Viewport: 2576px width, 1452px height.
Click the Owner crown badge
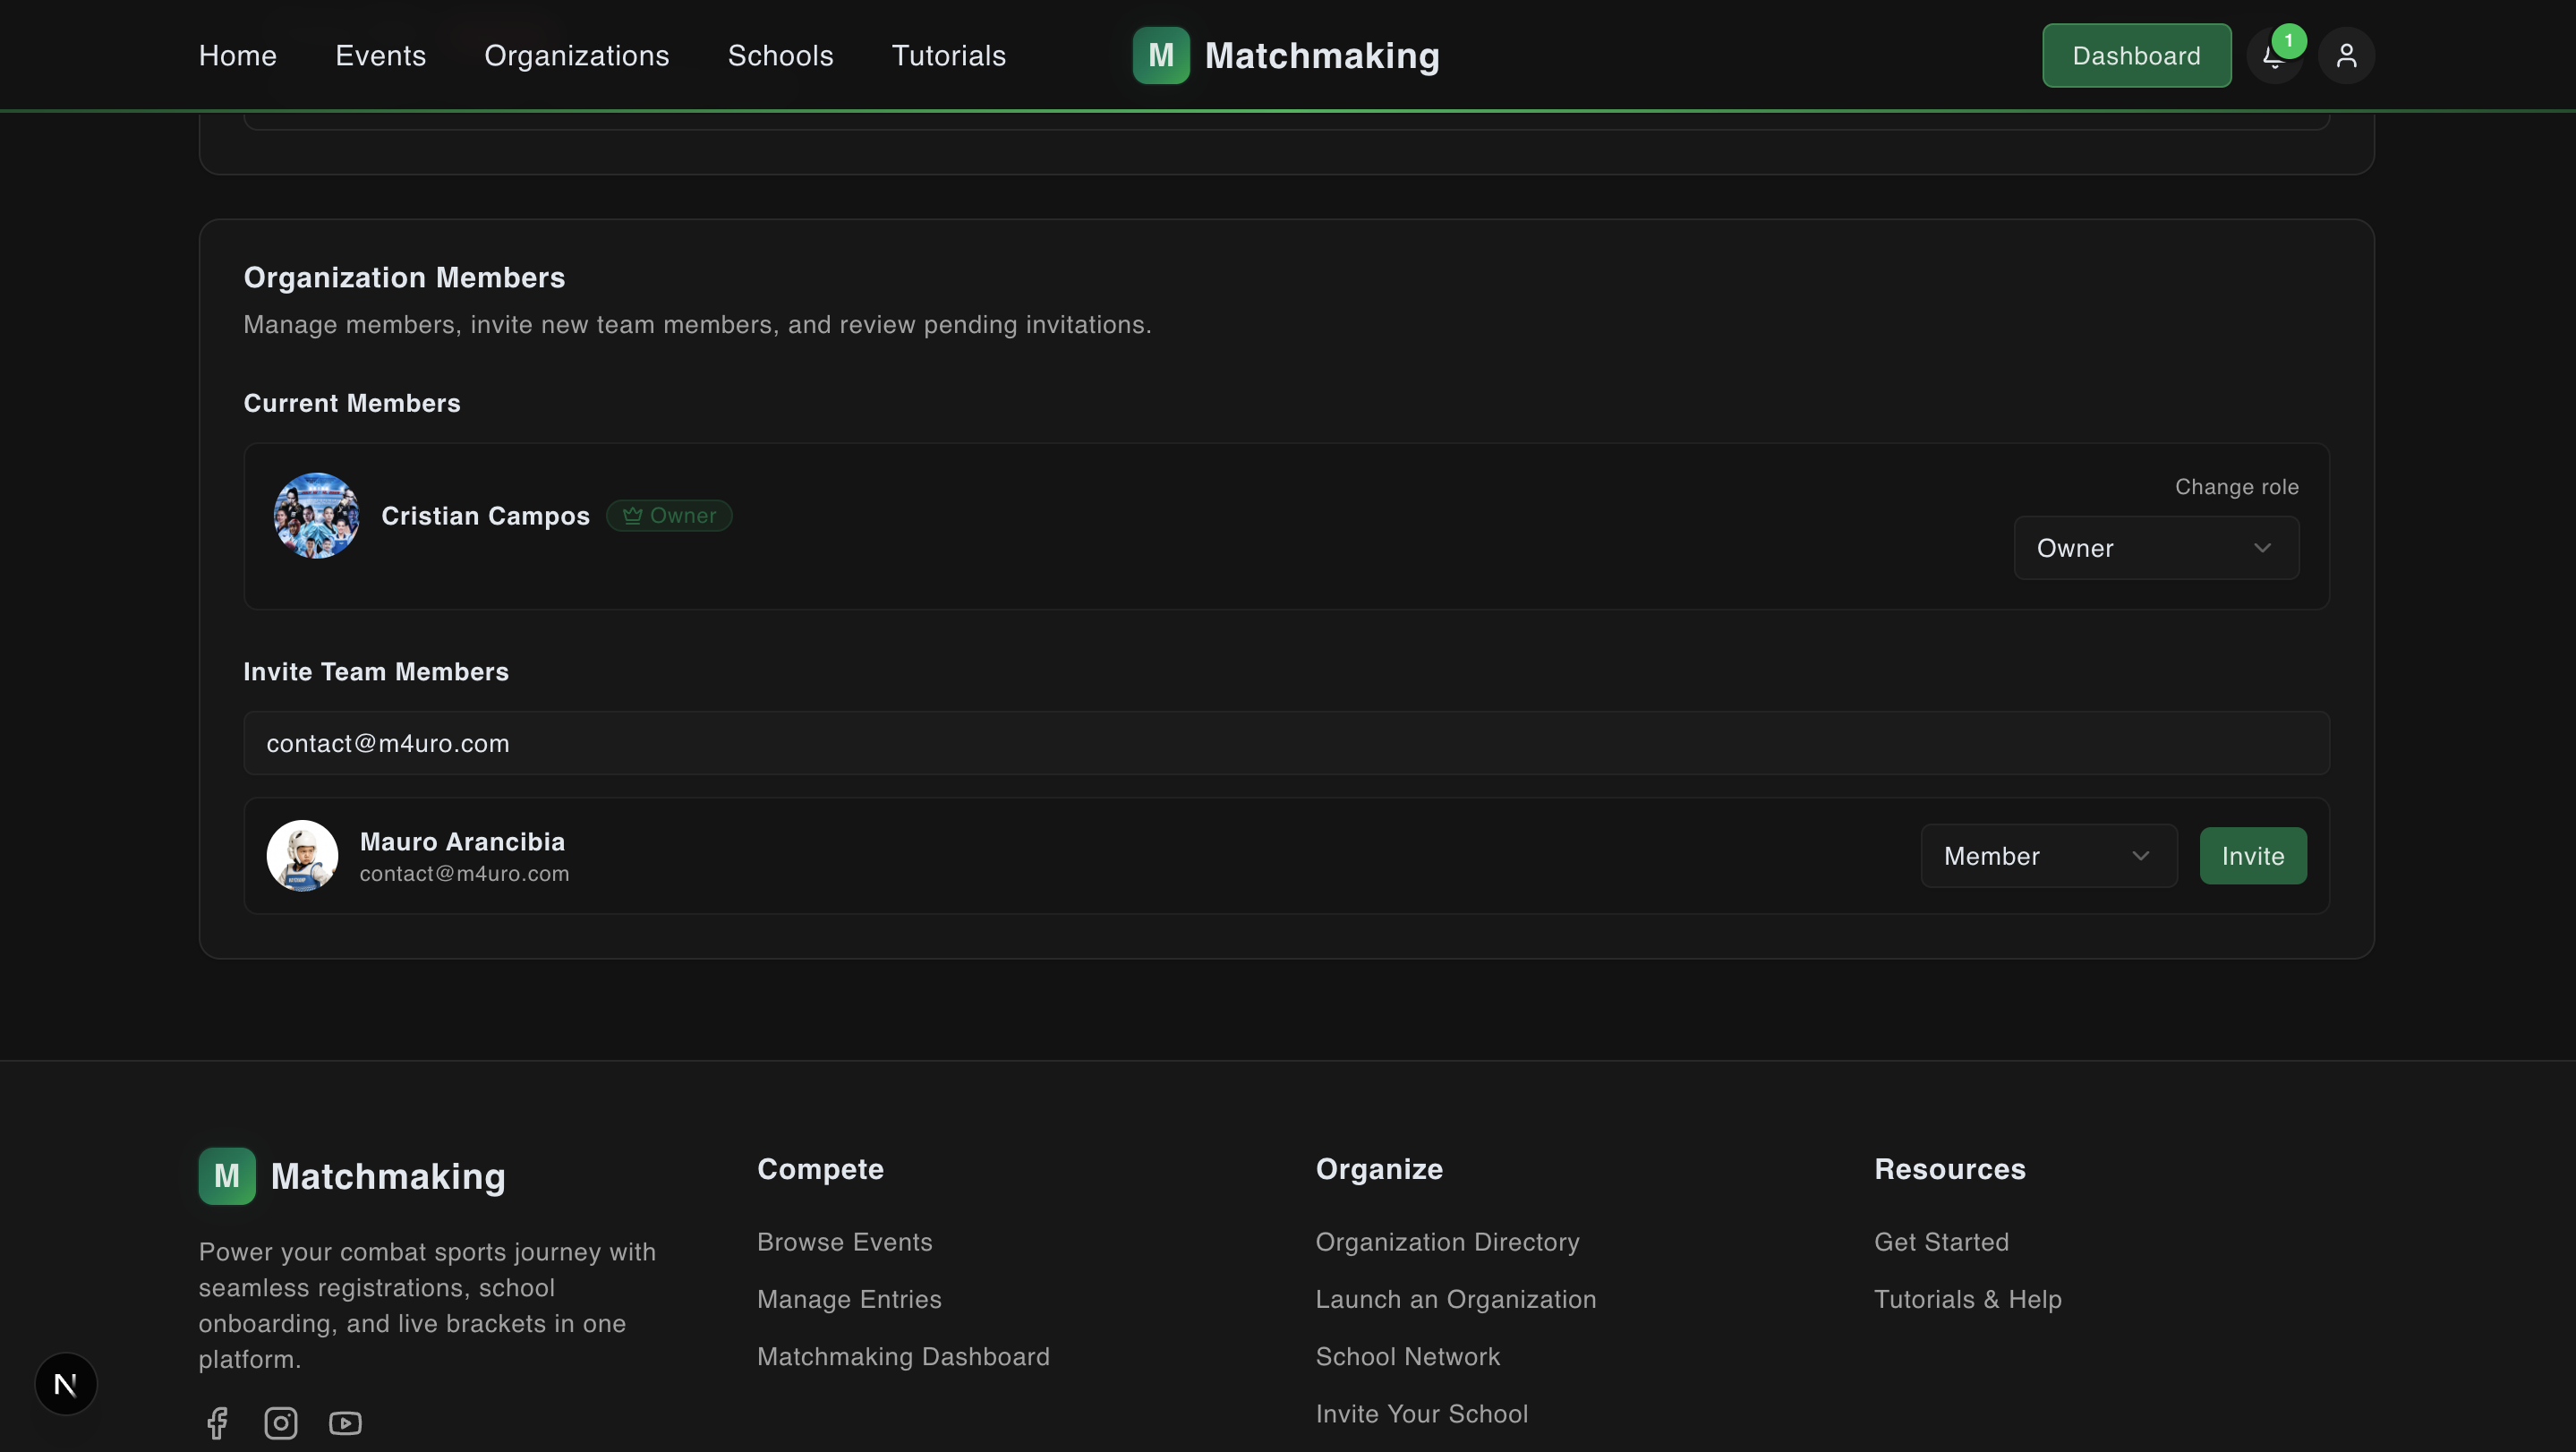669,516
